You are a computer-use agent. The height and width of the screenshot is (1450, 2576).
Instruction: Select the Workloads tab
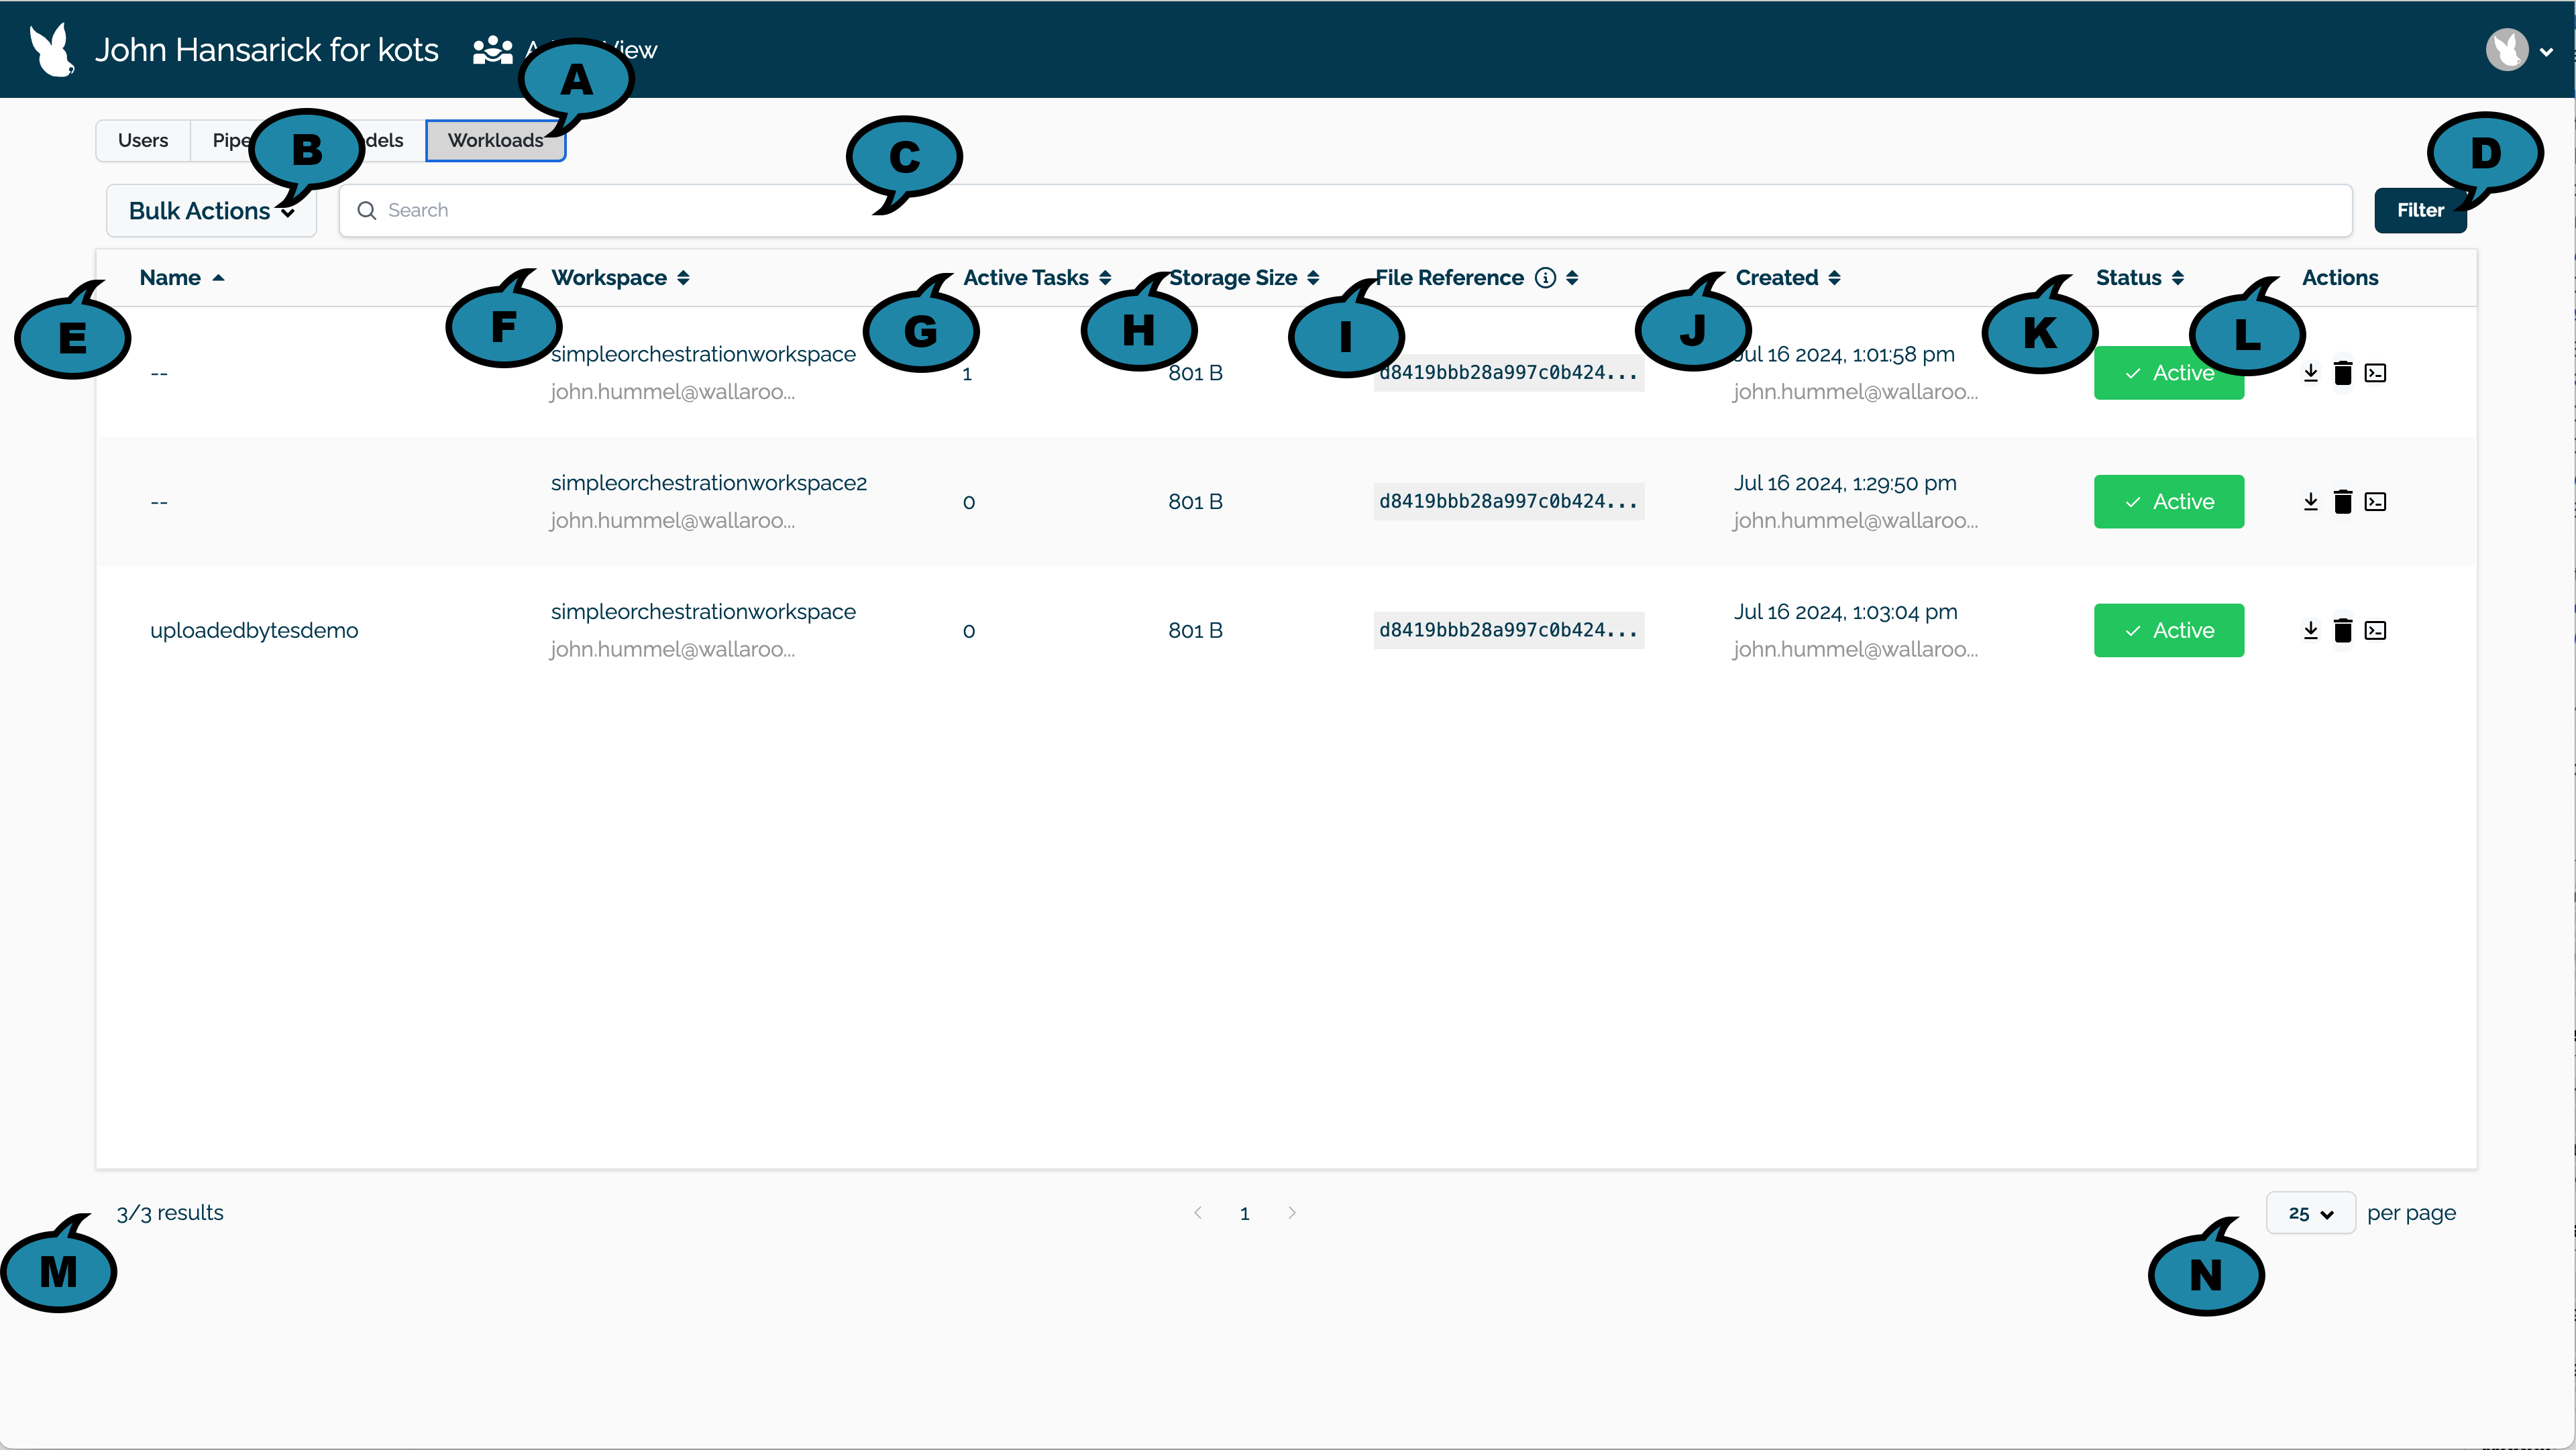(495, 140)
